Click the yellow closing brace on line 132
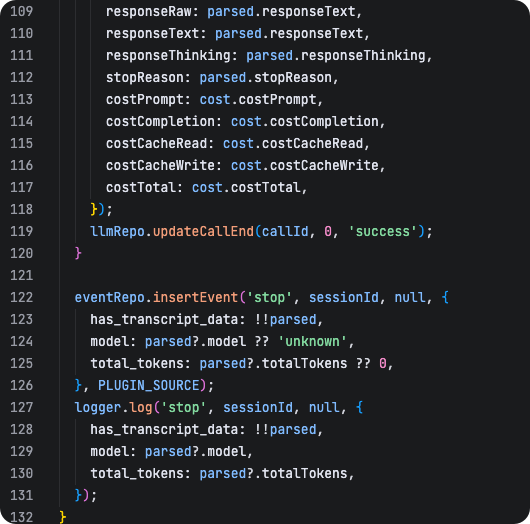Screen dimensions: 530x524 pyautogui.click(x=63, y=517)
